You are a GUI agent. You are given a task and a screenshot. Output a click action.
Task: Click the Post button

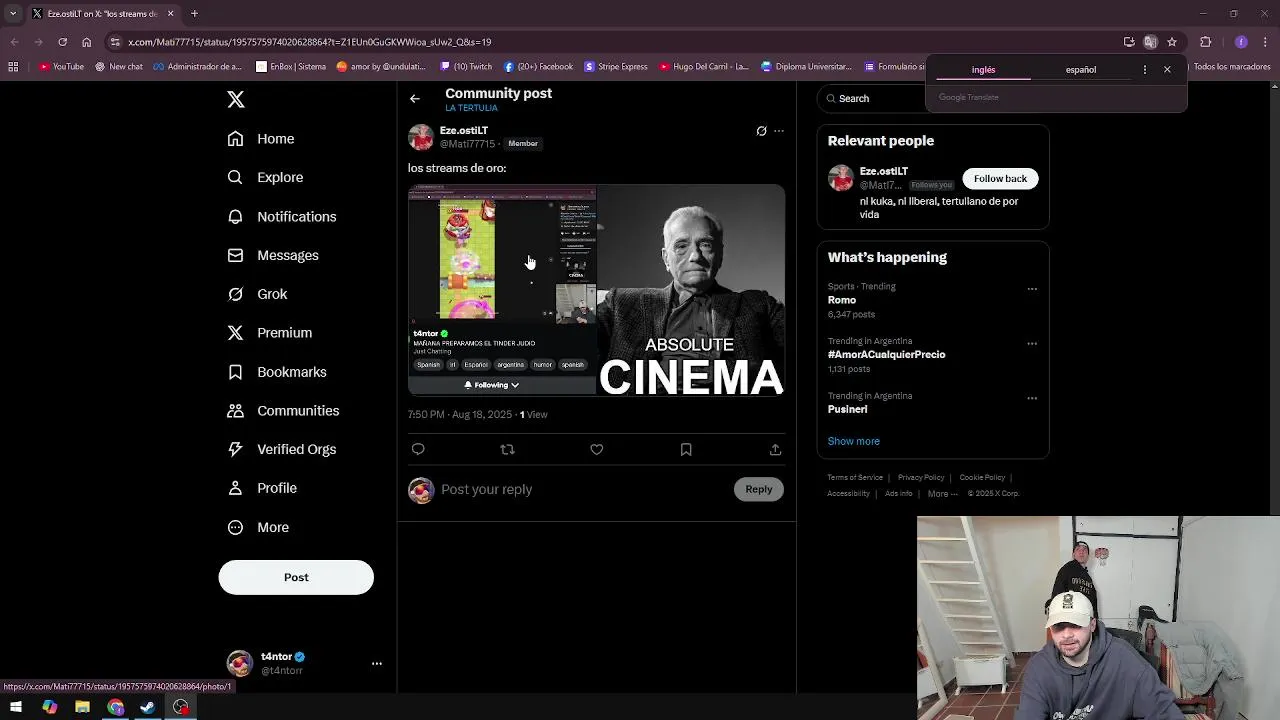tap(296, 577)
